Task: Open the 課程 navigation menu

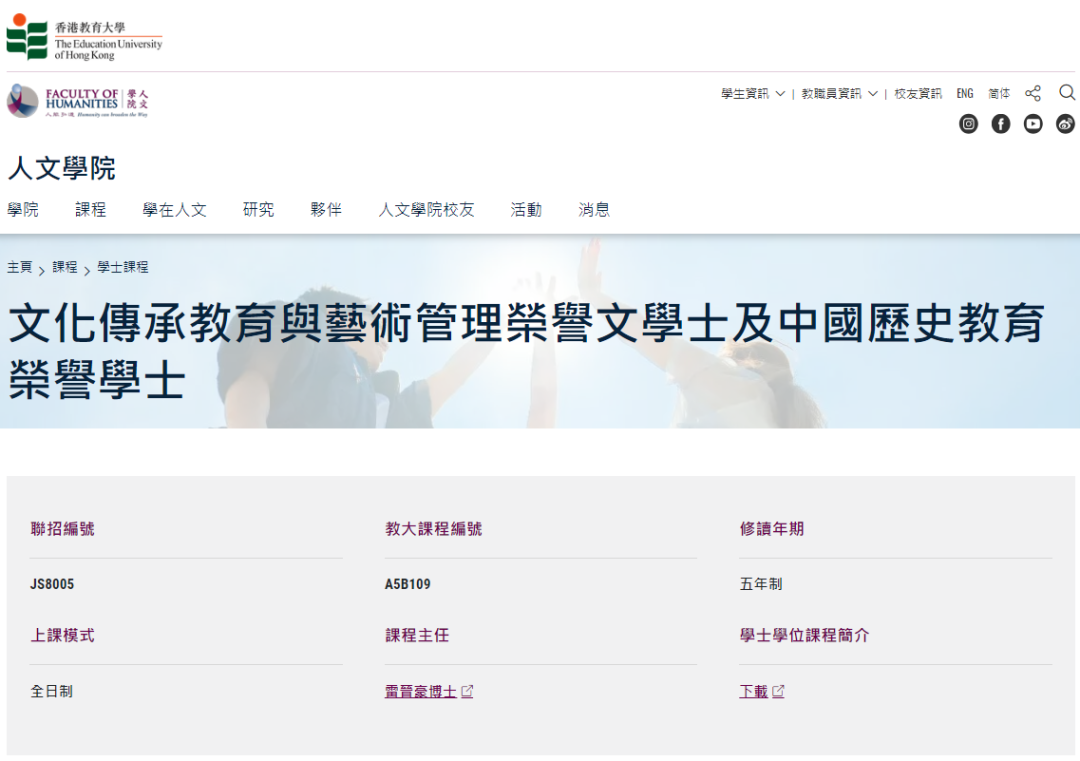Action: (x=90, y=209)
